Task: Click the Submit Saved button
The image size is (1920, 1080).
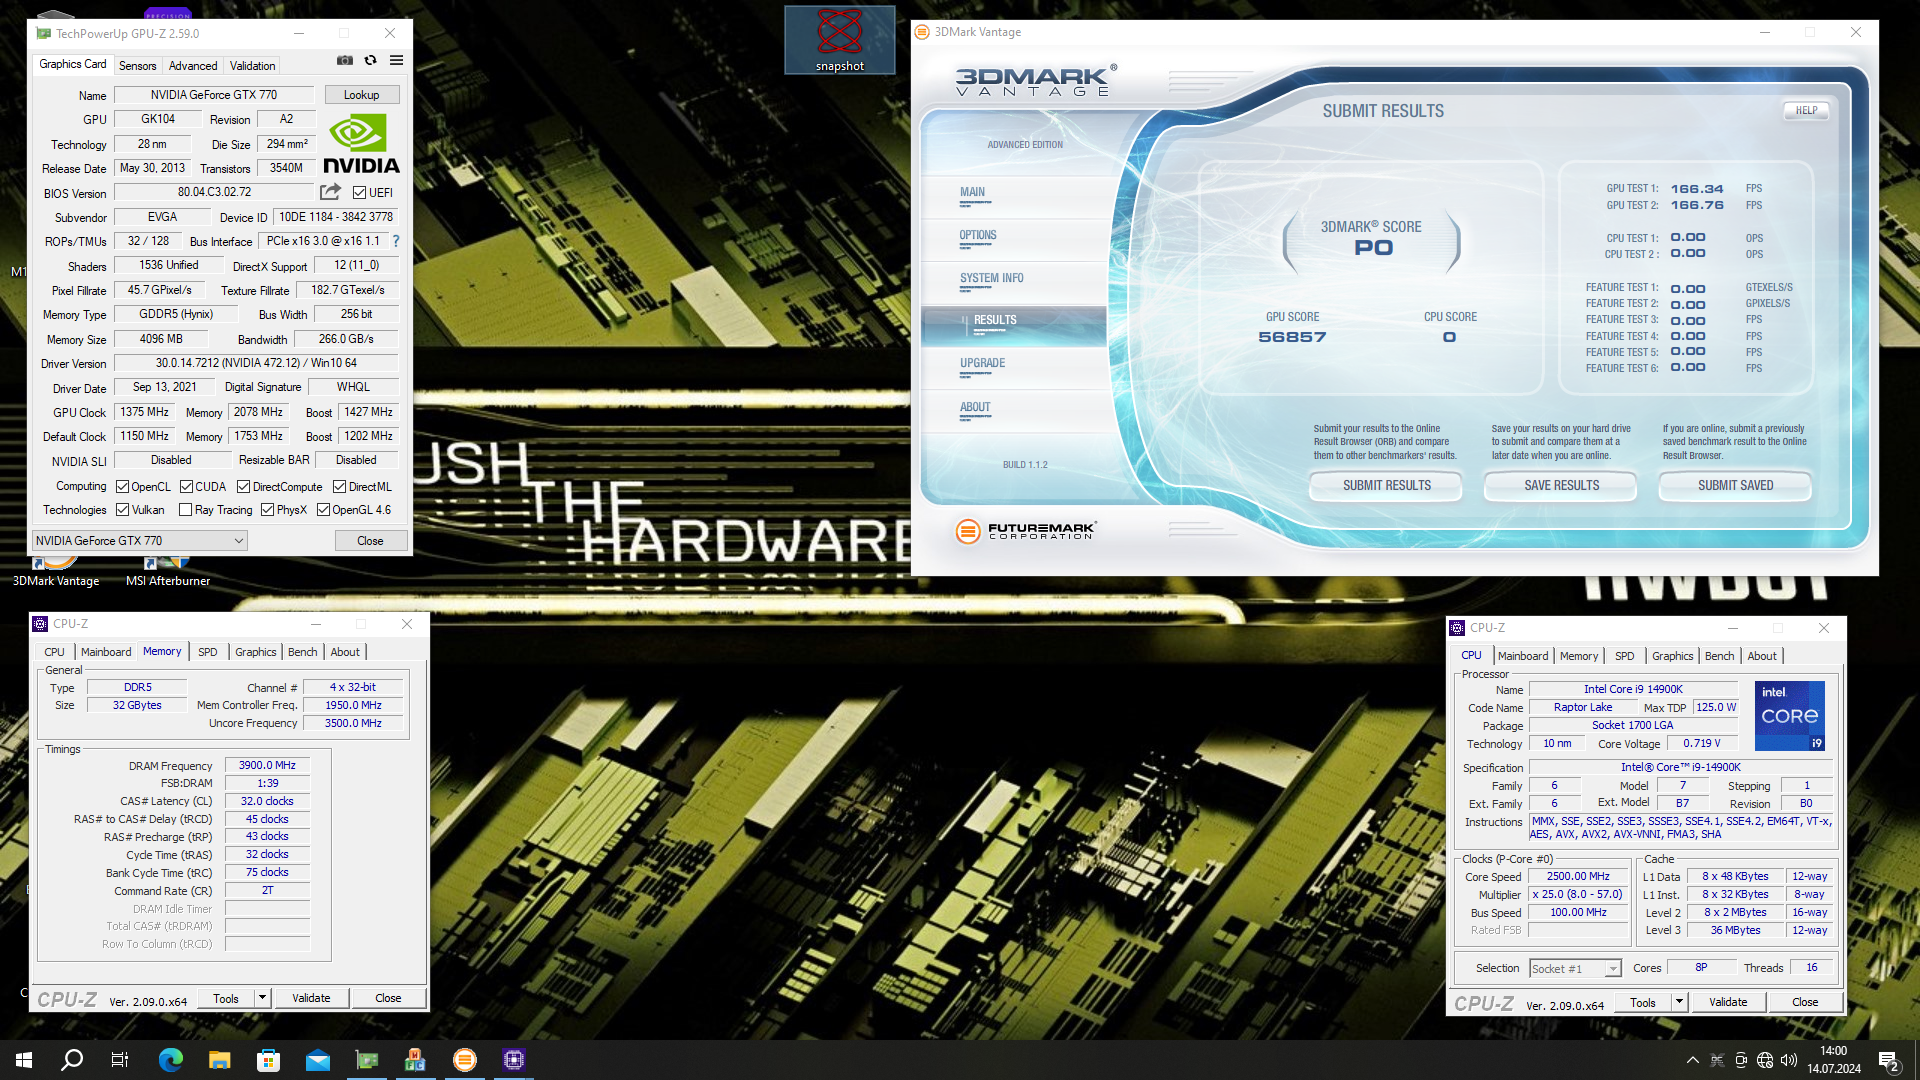Action: pyautogui.click(x=1735, y=486)
